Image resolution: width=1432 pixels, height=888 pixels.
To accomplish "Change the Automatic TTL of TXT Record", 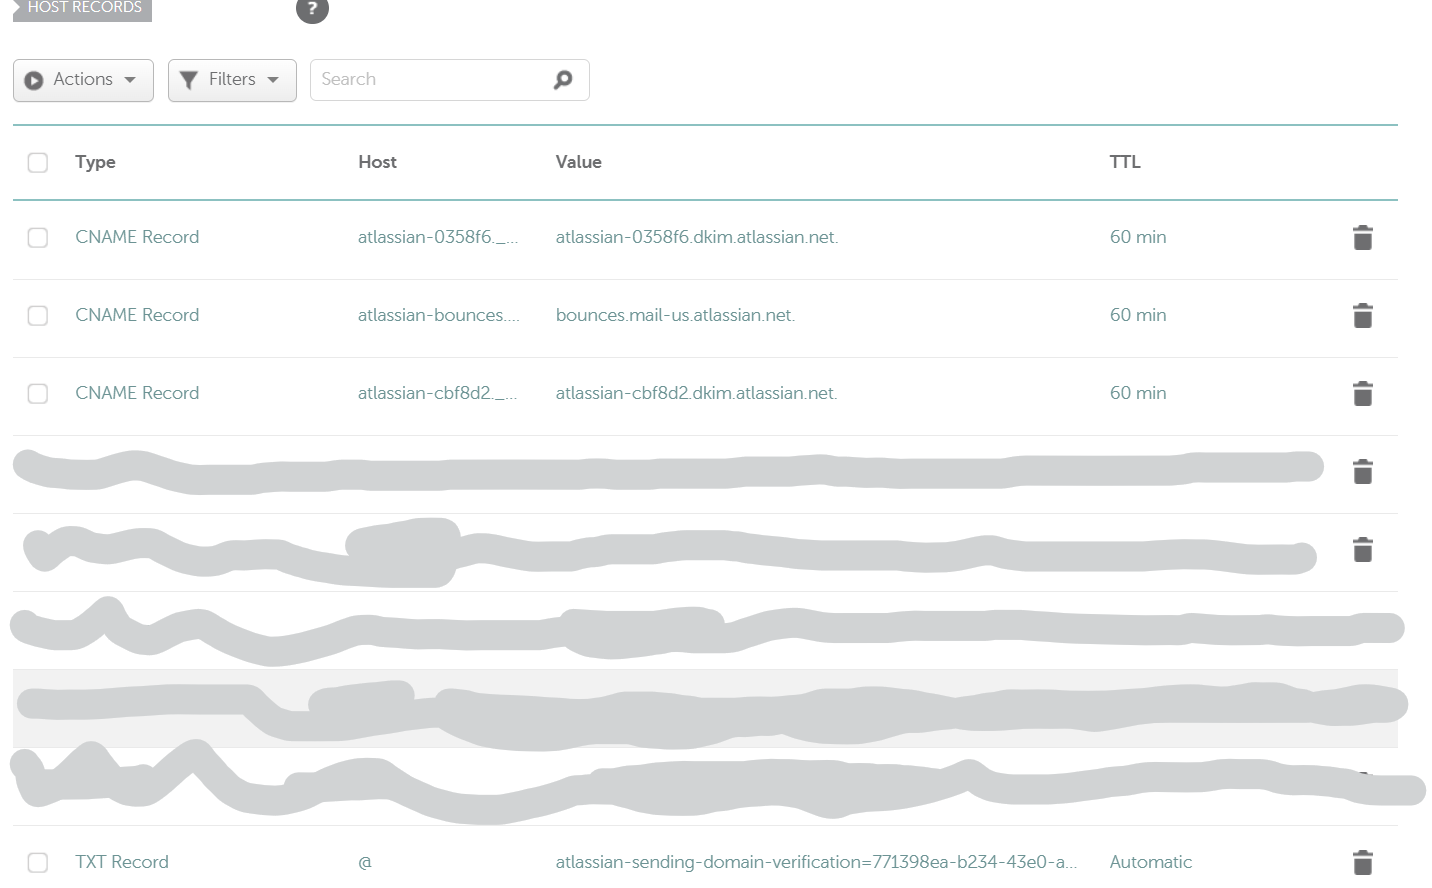I will click(1151, 862).
